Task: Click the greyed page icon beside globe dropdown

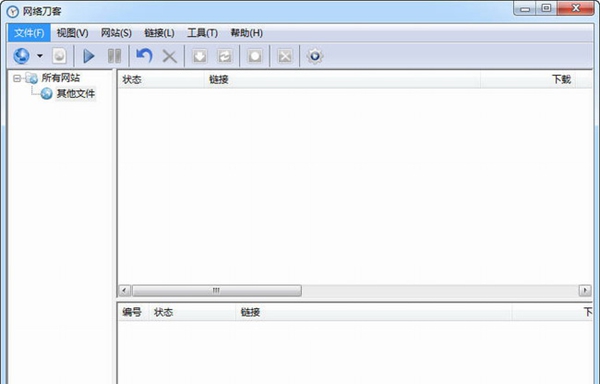Action: (59, 56)
